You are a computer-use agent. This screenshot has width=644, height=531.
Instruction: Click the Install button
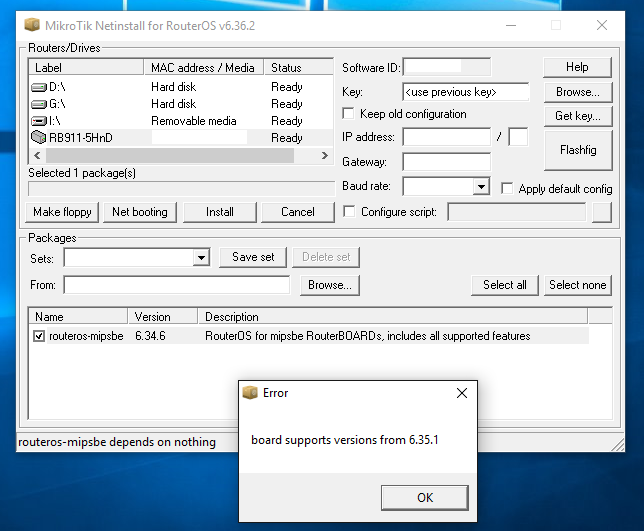pyautogui.click(x=220, y=212)
